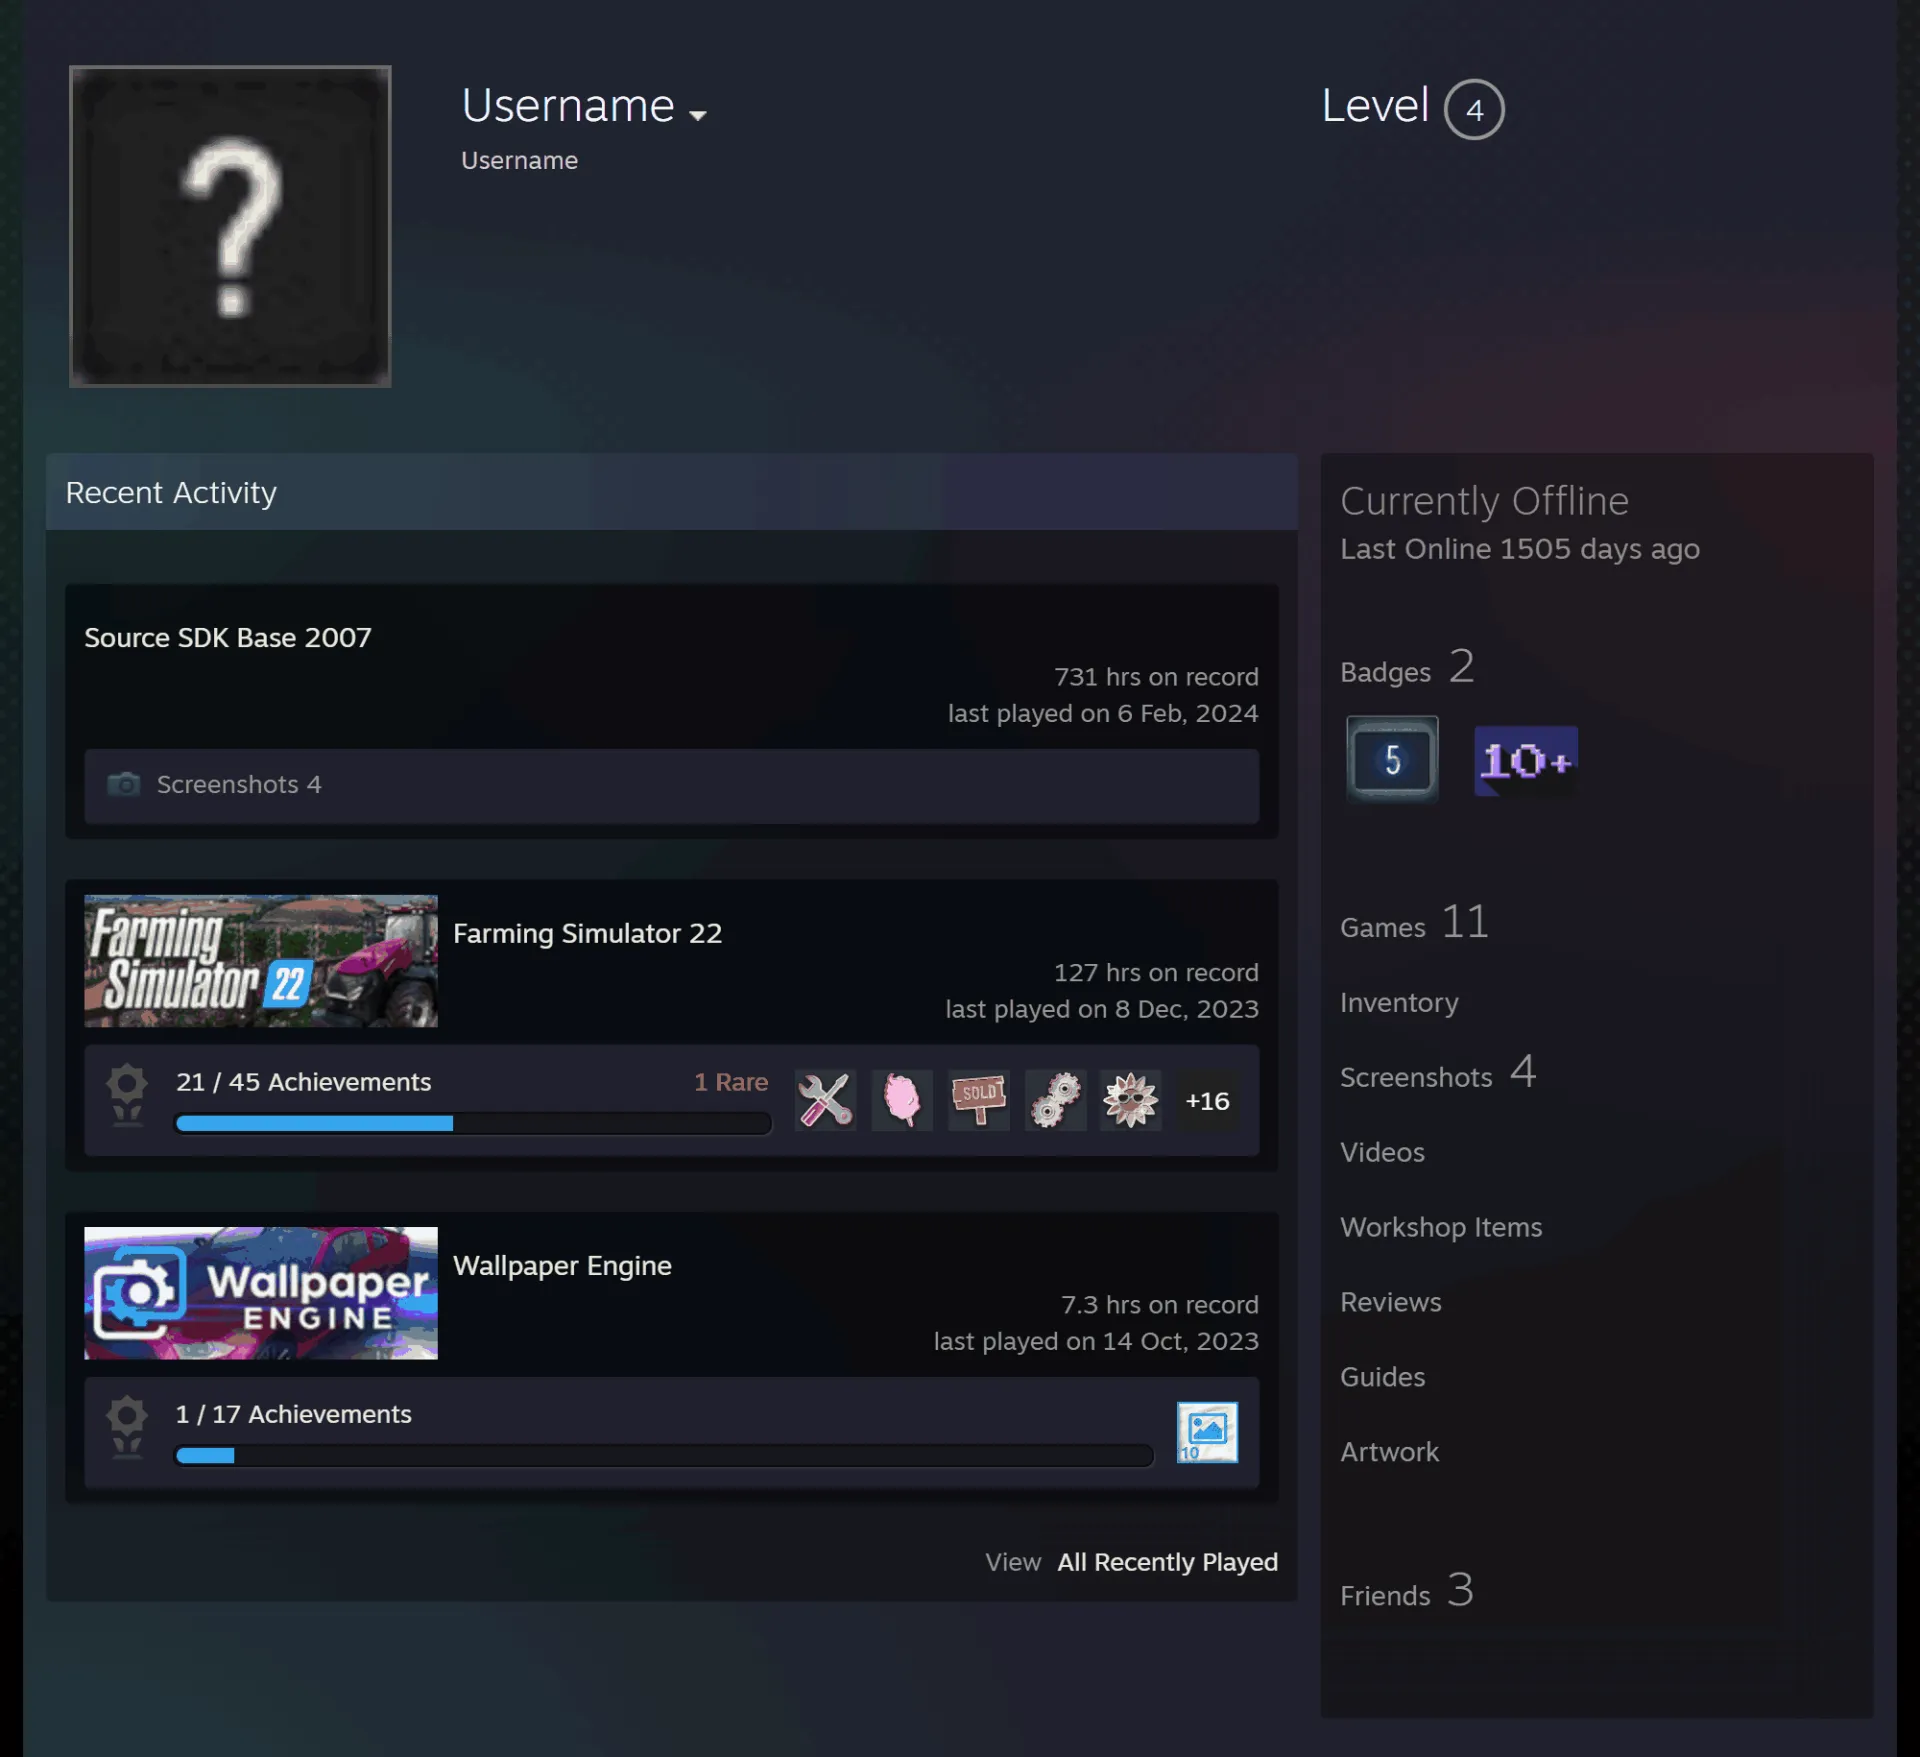
Task: Open the Inventory link
Action: (x=1399, y=1003)
